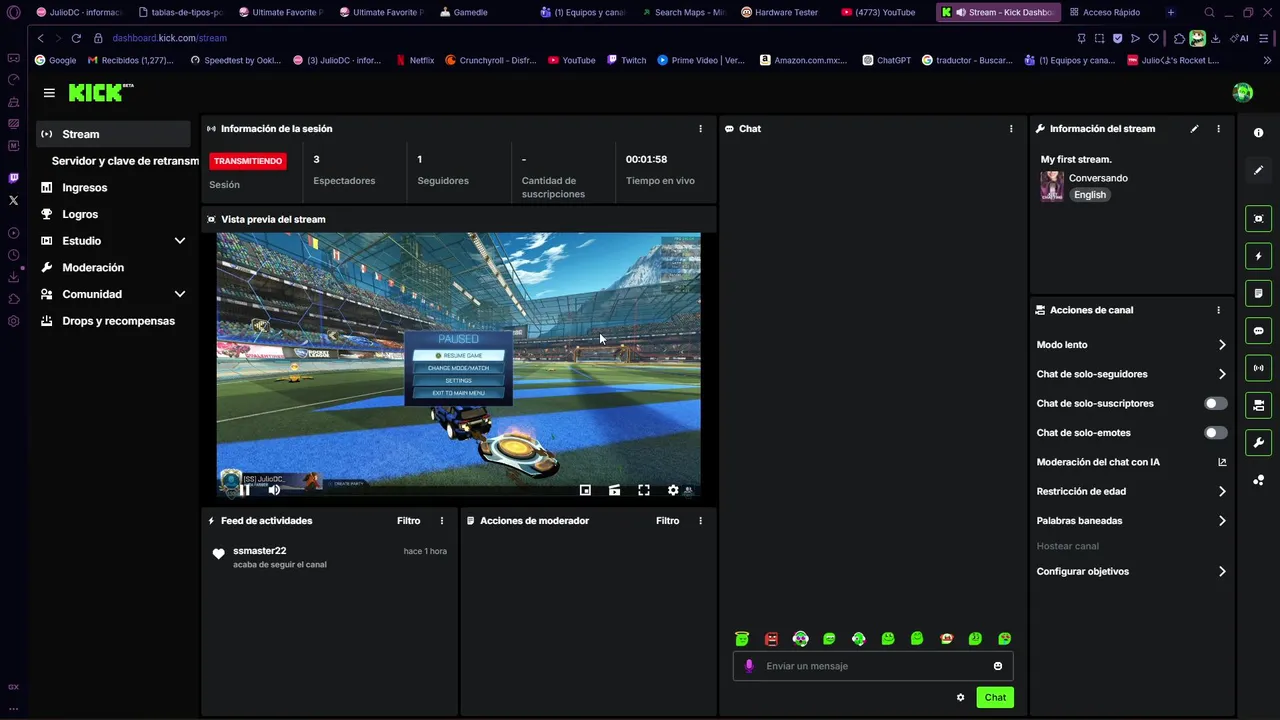The width and height of the screenshot is (1280, 720).
Task: Open Logros in the left navigation
Action: click(x=113, y=214)
